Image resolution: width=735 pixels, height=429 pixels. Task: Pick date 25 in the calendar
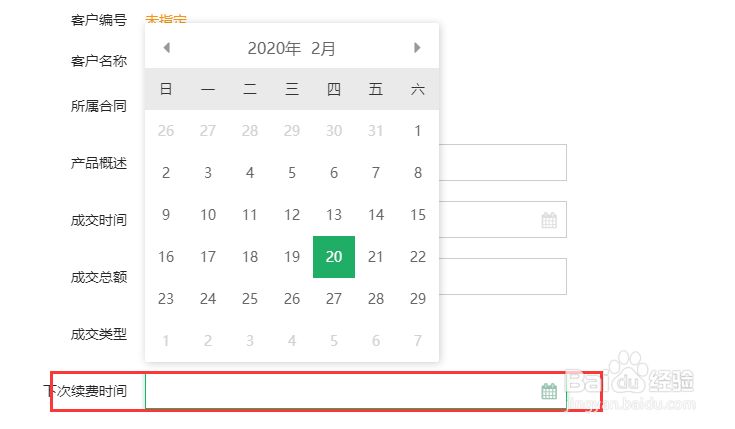pyautogui.click(x=250, y=299)
